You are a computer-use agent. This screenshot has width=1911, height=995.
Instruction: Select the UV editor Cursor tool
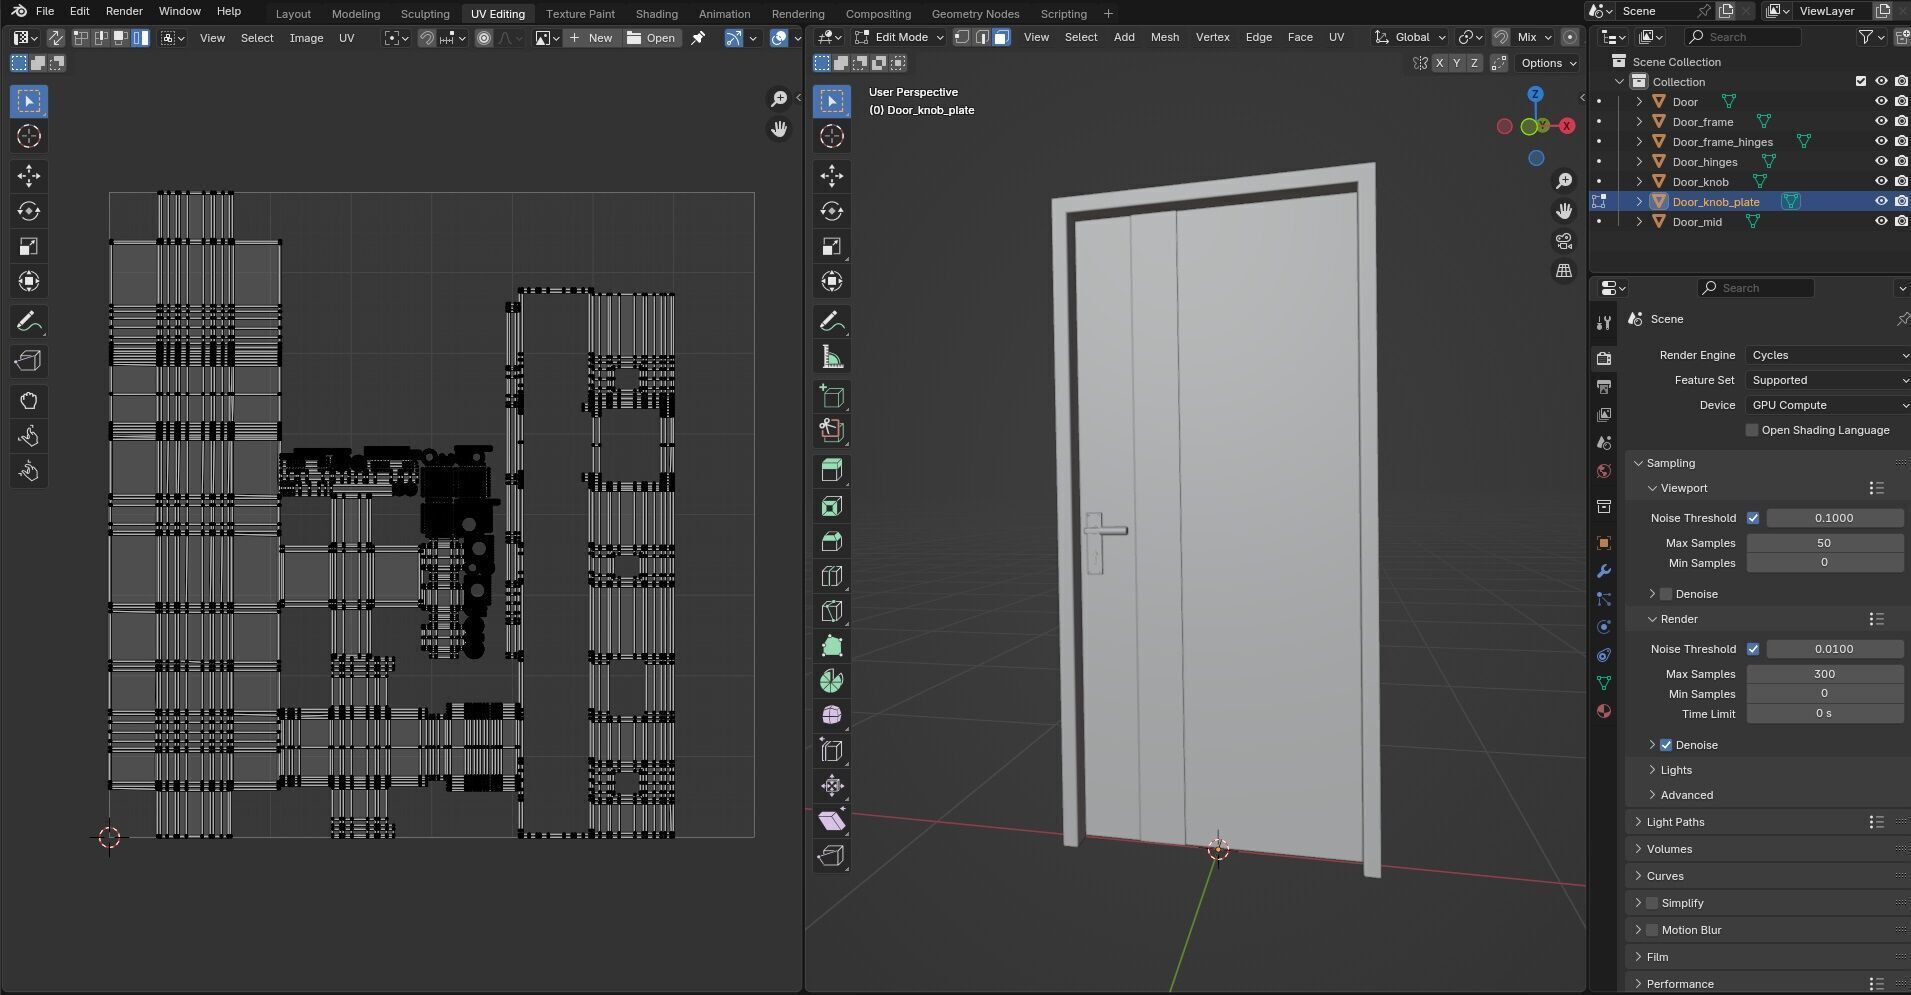(29, 136)
